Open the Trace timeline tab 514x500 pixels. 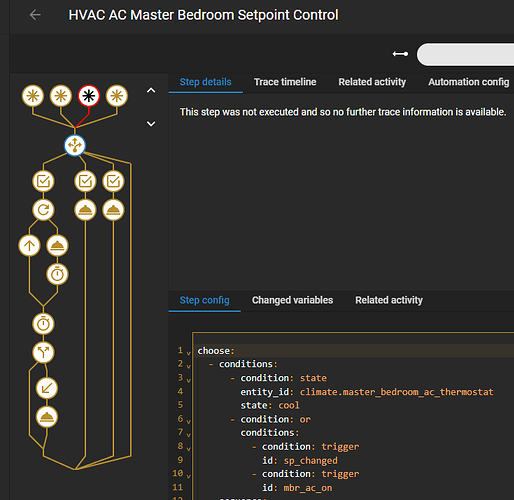point(285,82)
